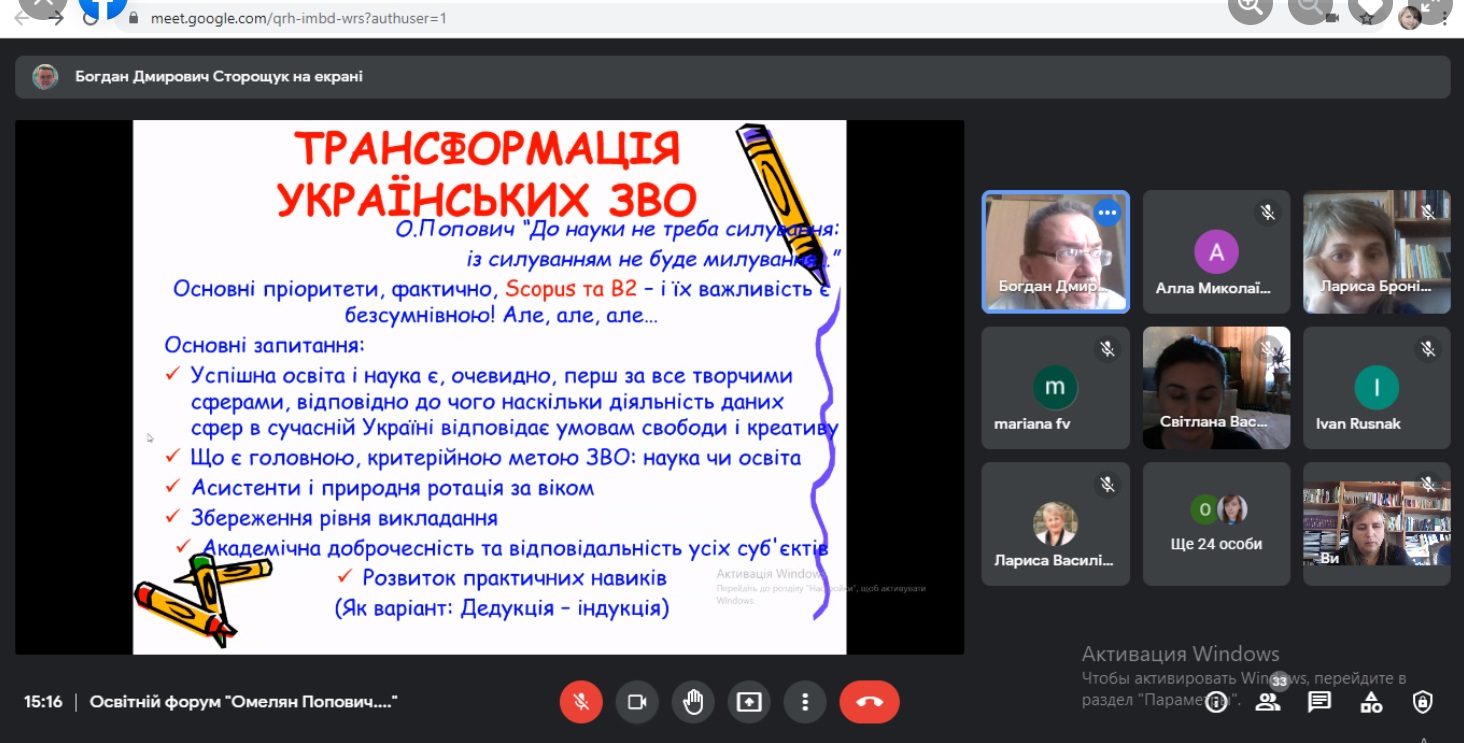Select Ivan Rusnak's participant tile
This screenshot has height=743, width=1464.
1376,388
